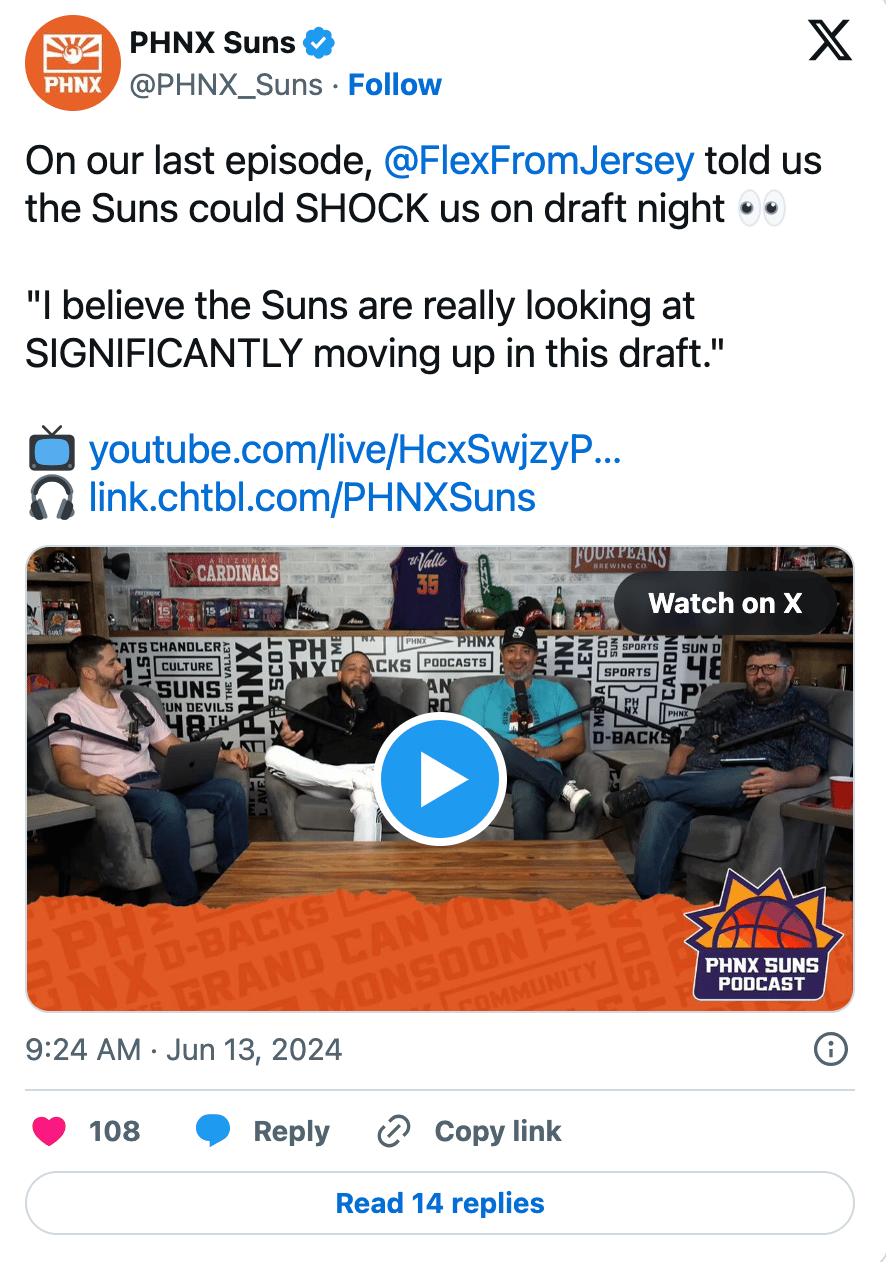Open the tweet info circle icon

(831, 1049)
